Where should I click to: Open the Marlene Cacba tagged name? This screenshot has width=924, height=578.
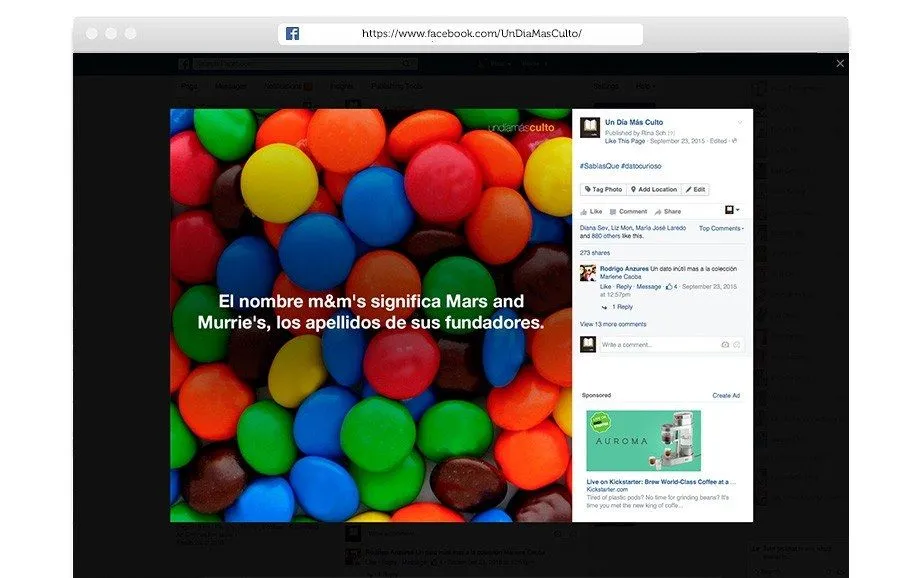pyautogui.click(x=621, y=276)
